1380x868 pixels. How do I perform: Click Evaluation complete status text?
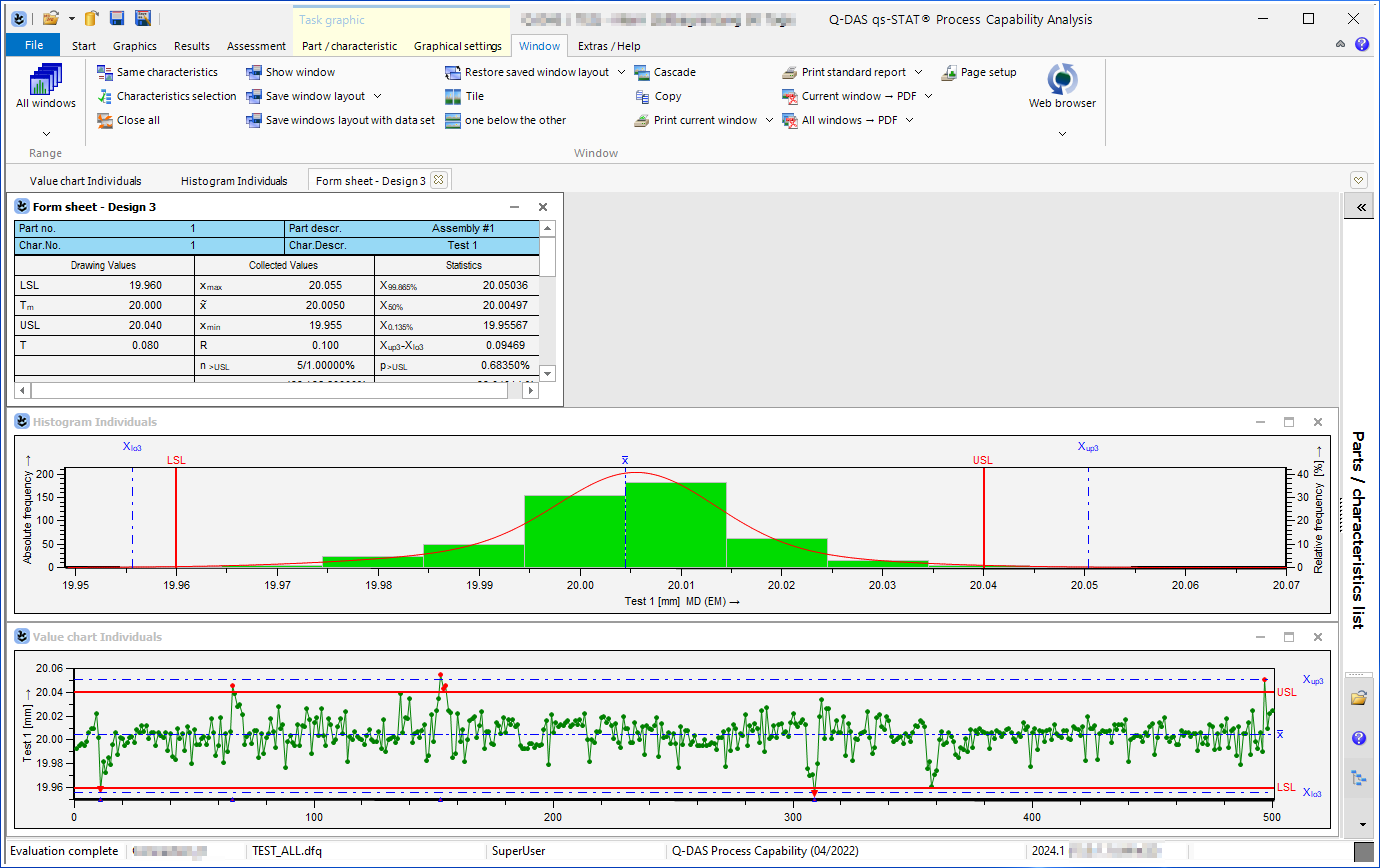tap(63, 852)
